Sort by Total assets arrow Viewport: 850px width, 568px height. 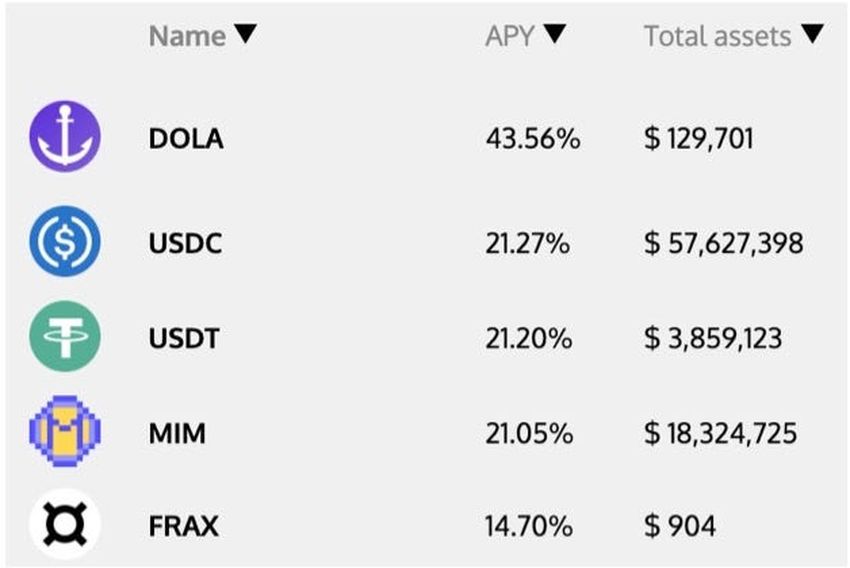pyautogui.click(x=813, y=35)
